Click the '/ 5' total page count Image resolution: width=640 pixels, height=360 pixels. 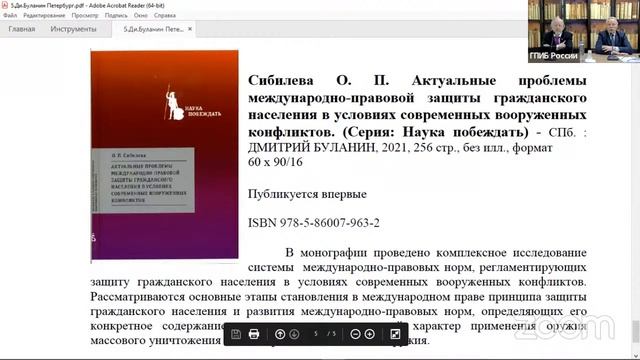pyautogui.click(x=332, y=334)
